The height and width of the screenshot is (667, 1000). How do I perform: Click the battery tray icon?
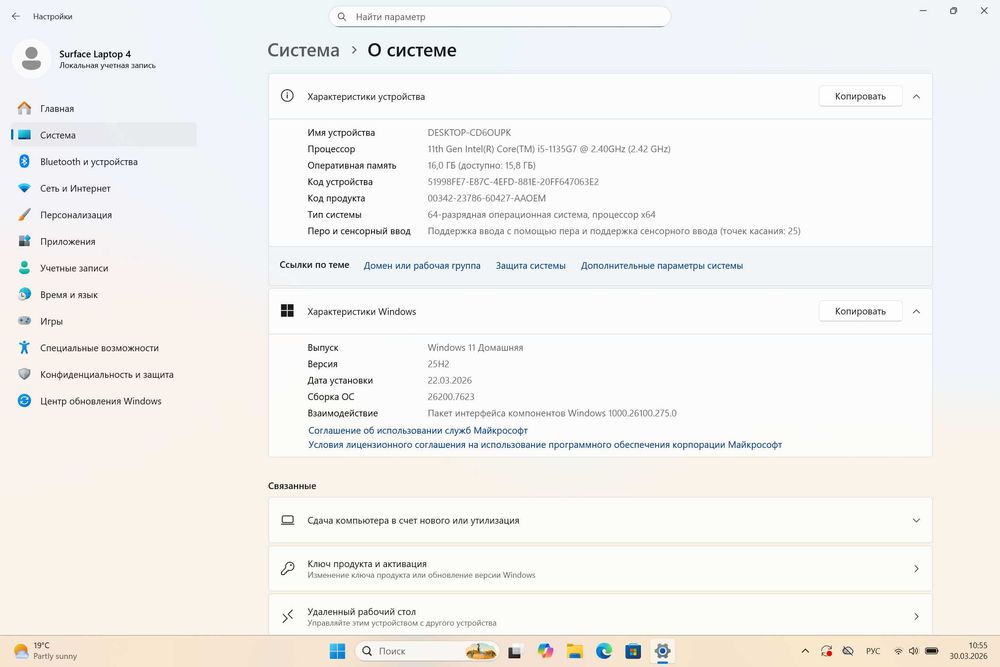click(931, 651)
